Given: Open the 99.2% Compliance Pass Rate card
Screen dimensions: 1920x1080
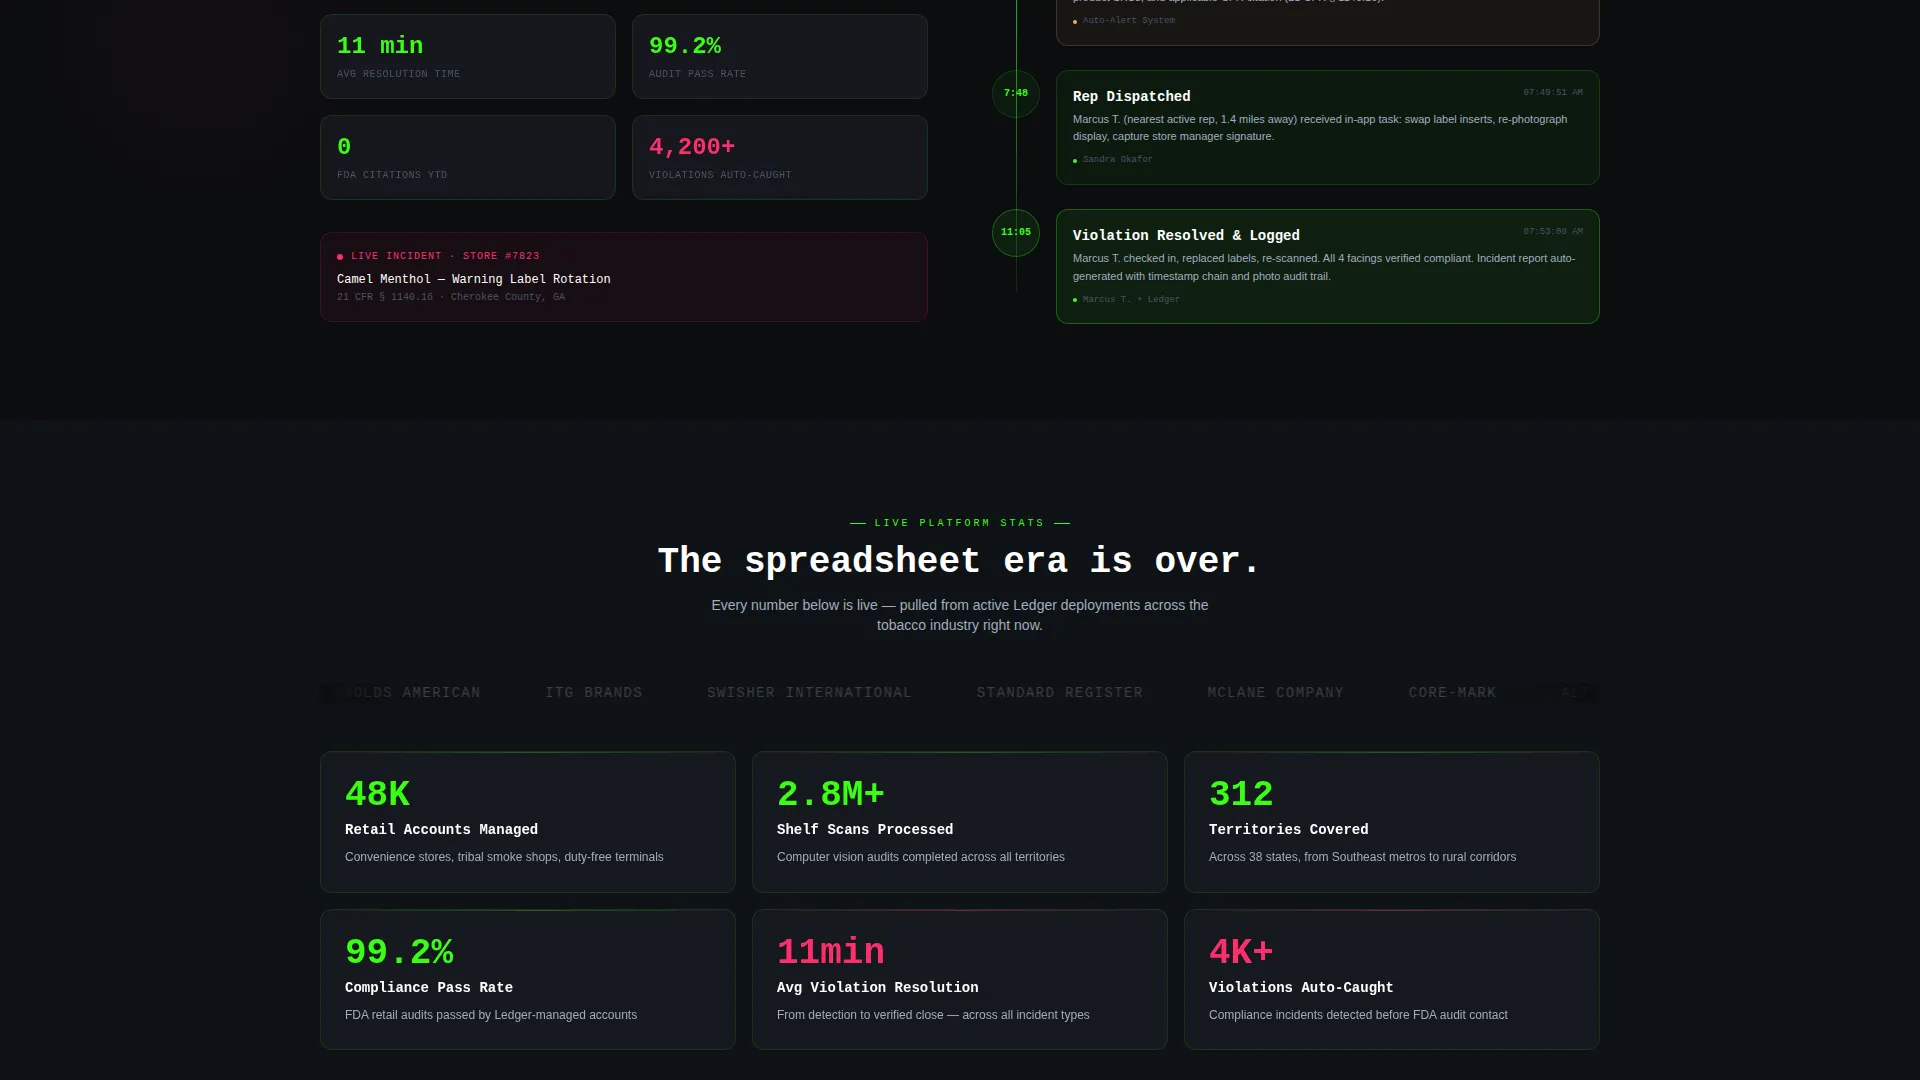Looking at the screenshot, I should click(527, 980).
